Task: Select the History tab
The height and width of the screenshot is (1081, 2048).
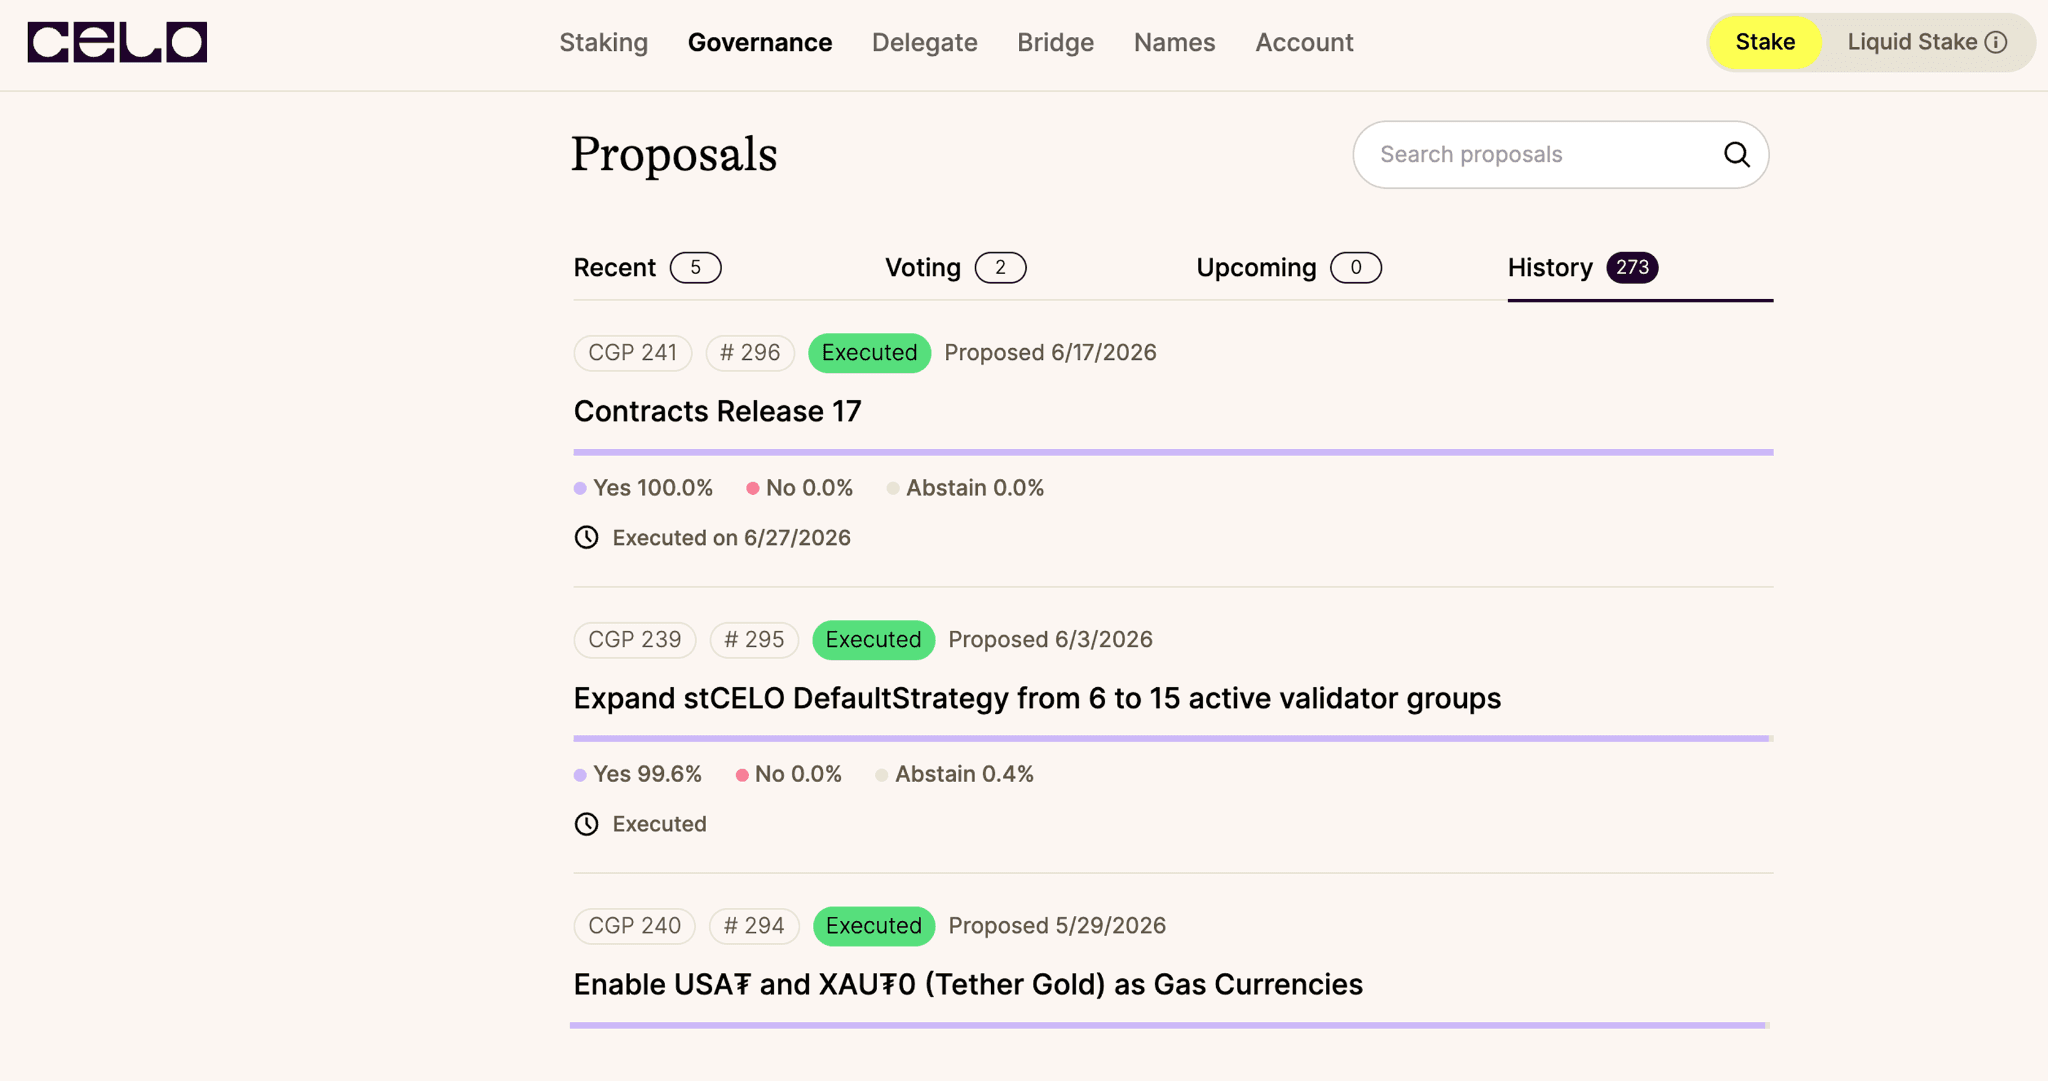Action: (1584, 268)
